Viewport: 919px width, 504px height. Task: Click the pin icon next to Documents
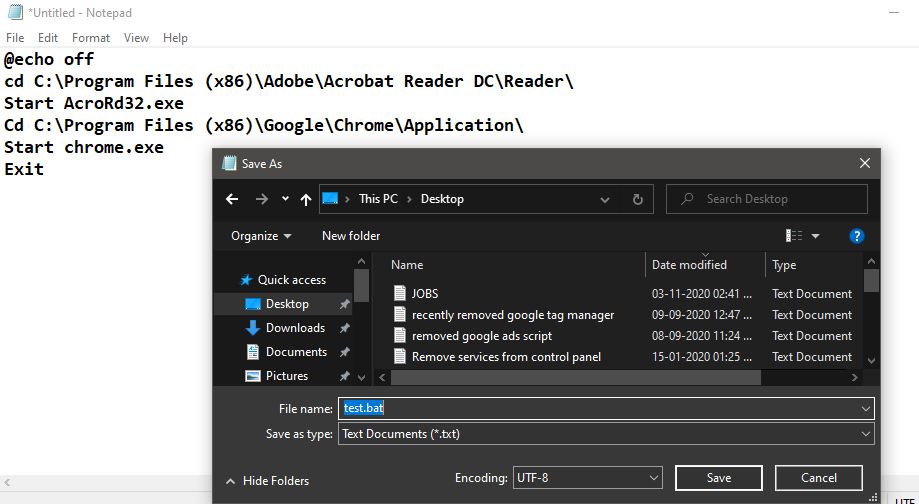pyautogui.click(x=345, y=352)
